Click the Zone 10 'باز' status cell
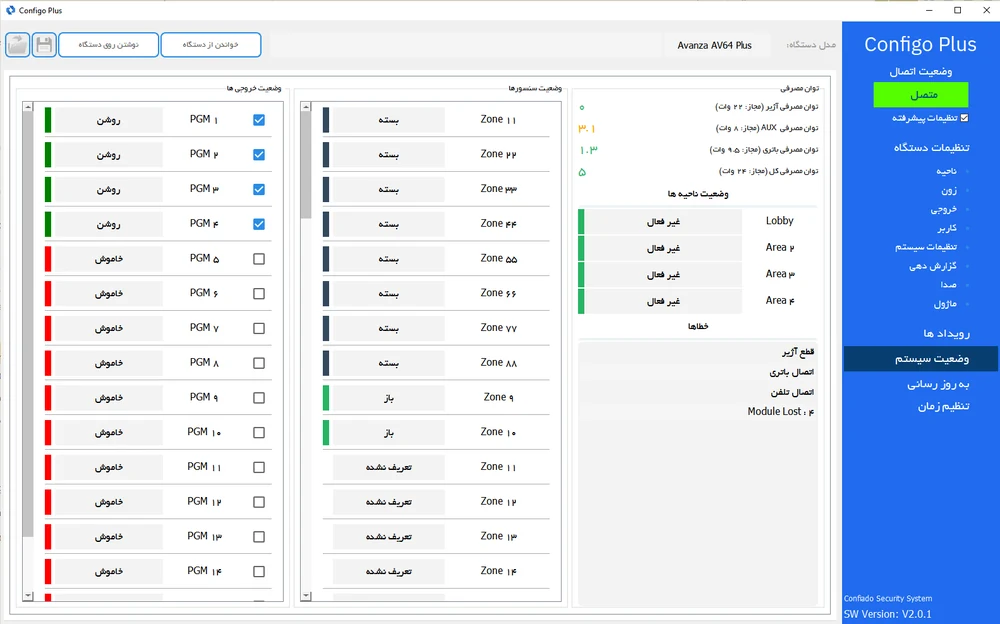 coord(388,433)
